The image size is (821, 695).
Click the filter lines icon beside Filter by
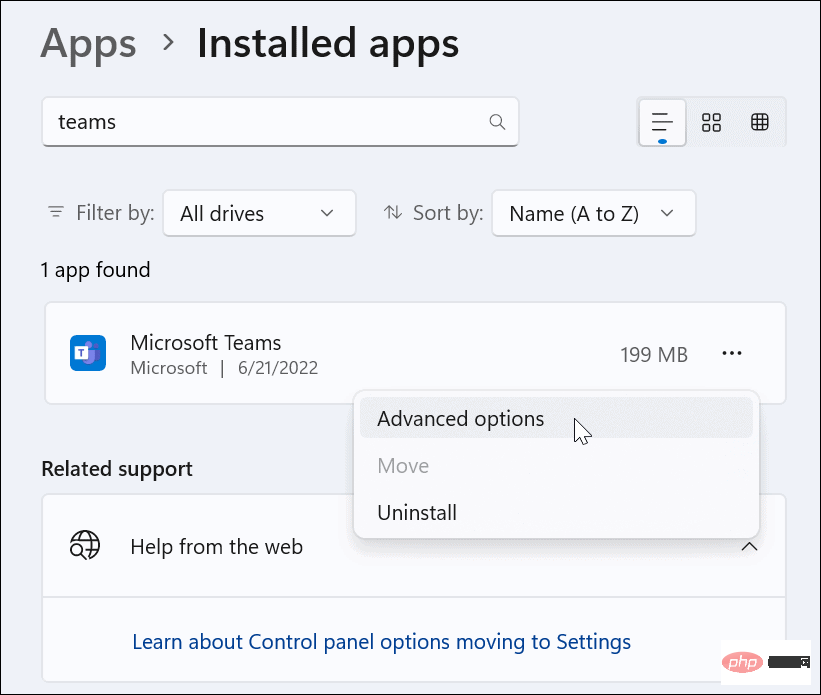(x=56, y=212)
